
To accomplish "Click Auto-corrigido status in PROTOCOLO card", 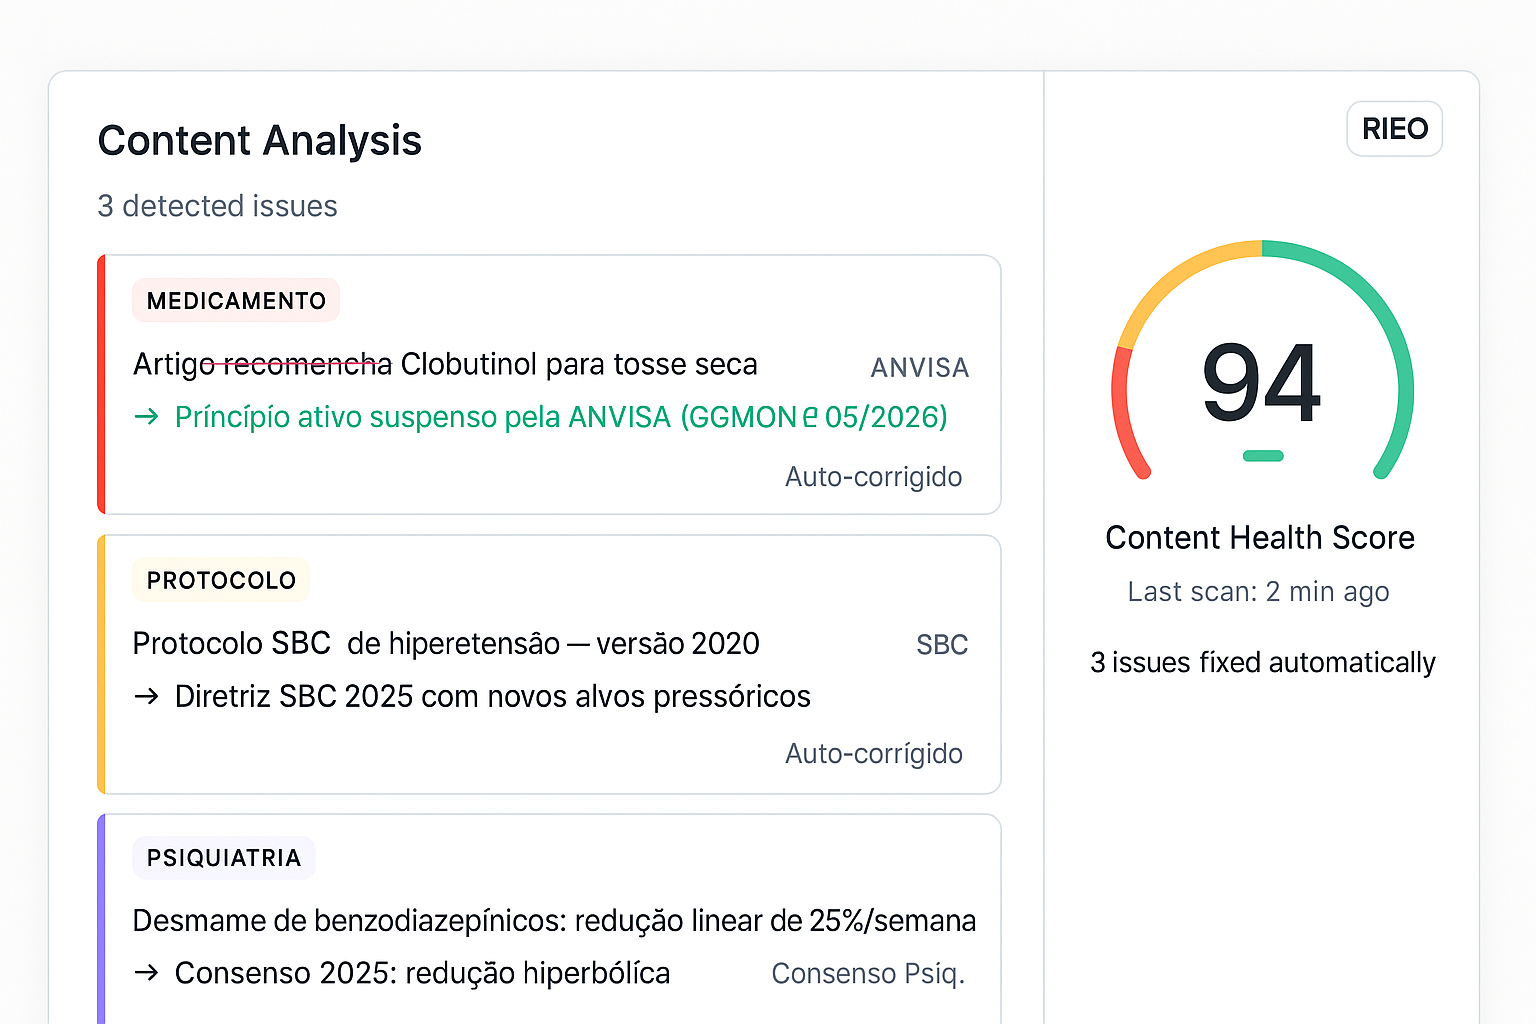I will [x=873, y=754].
